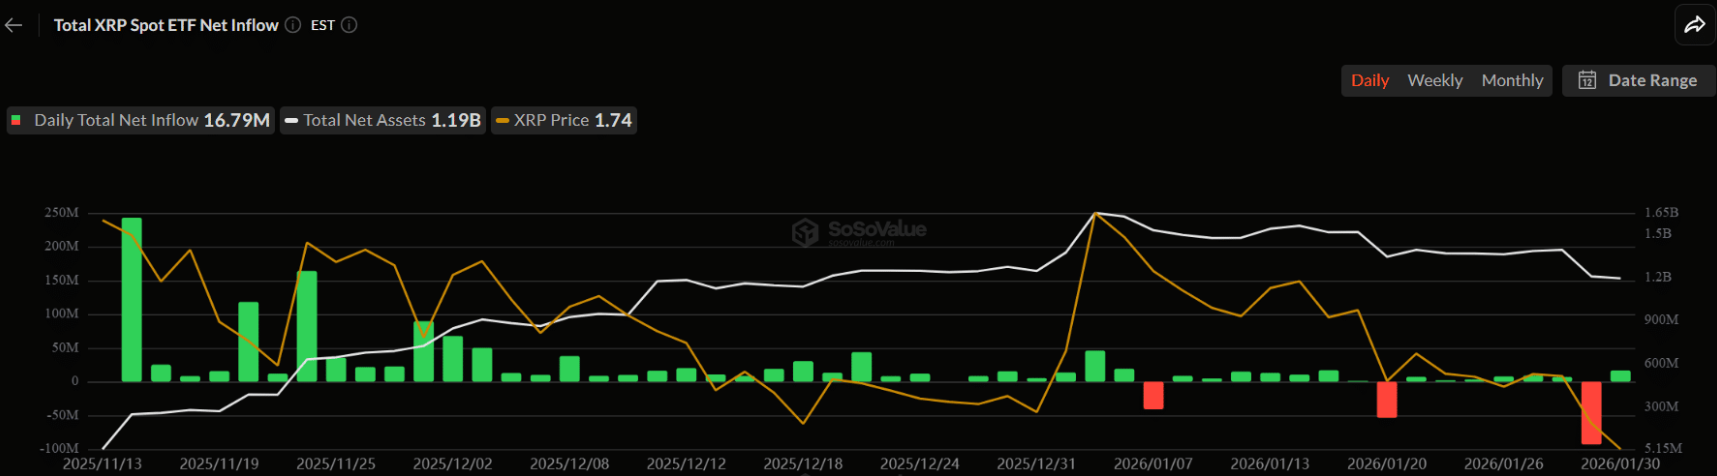The width and height of the screenshot is (1717, 476).
Task: Click the share arrow icon
Action: (x=1694, y=25)
